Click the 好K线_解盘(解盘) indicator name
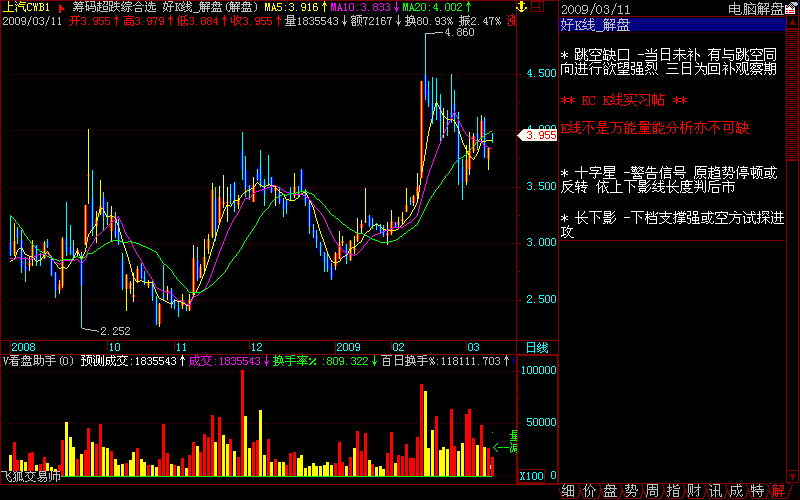This screenshot has height=500, width=800. click(x=211, y=8)
